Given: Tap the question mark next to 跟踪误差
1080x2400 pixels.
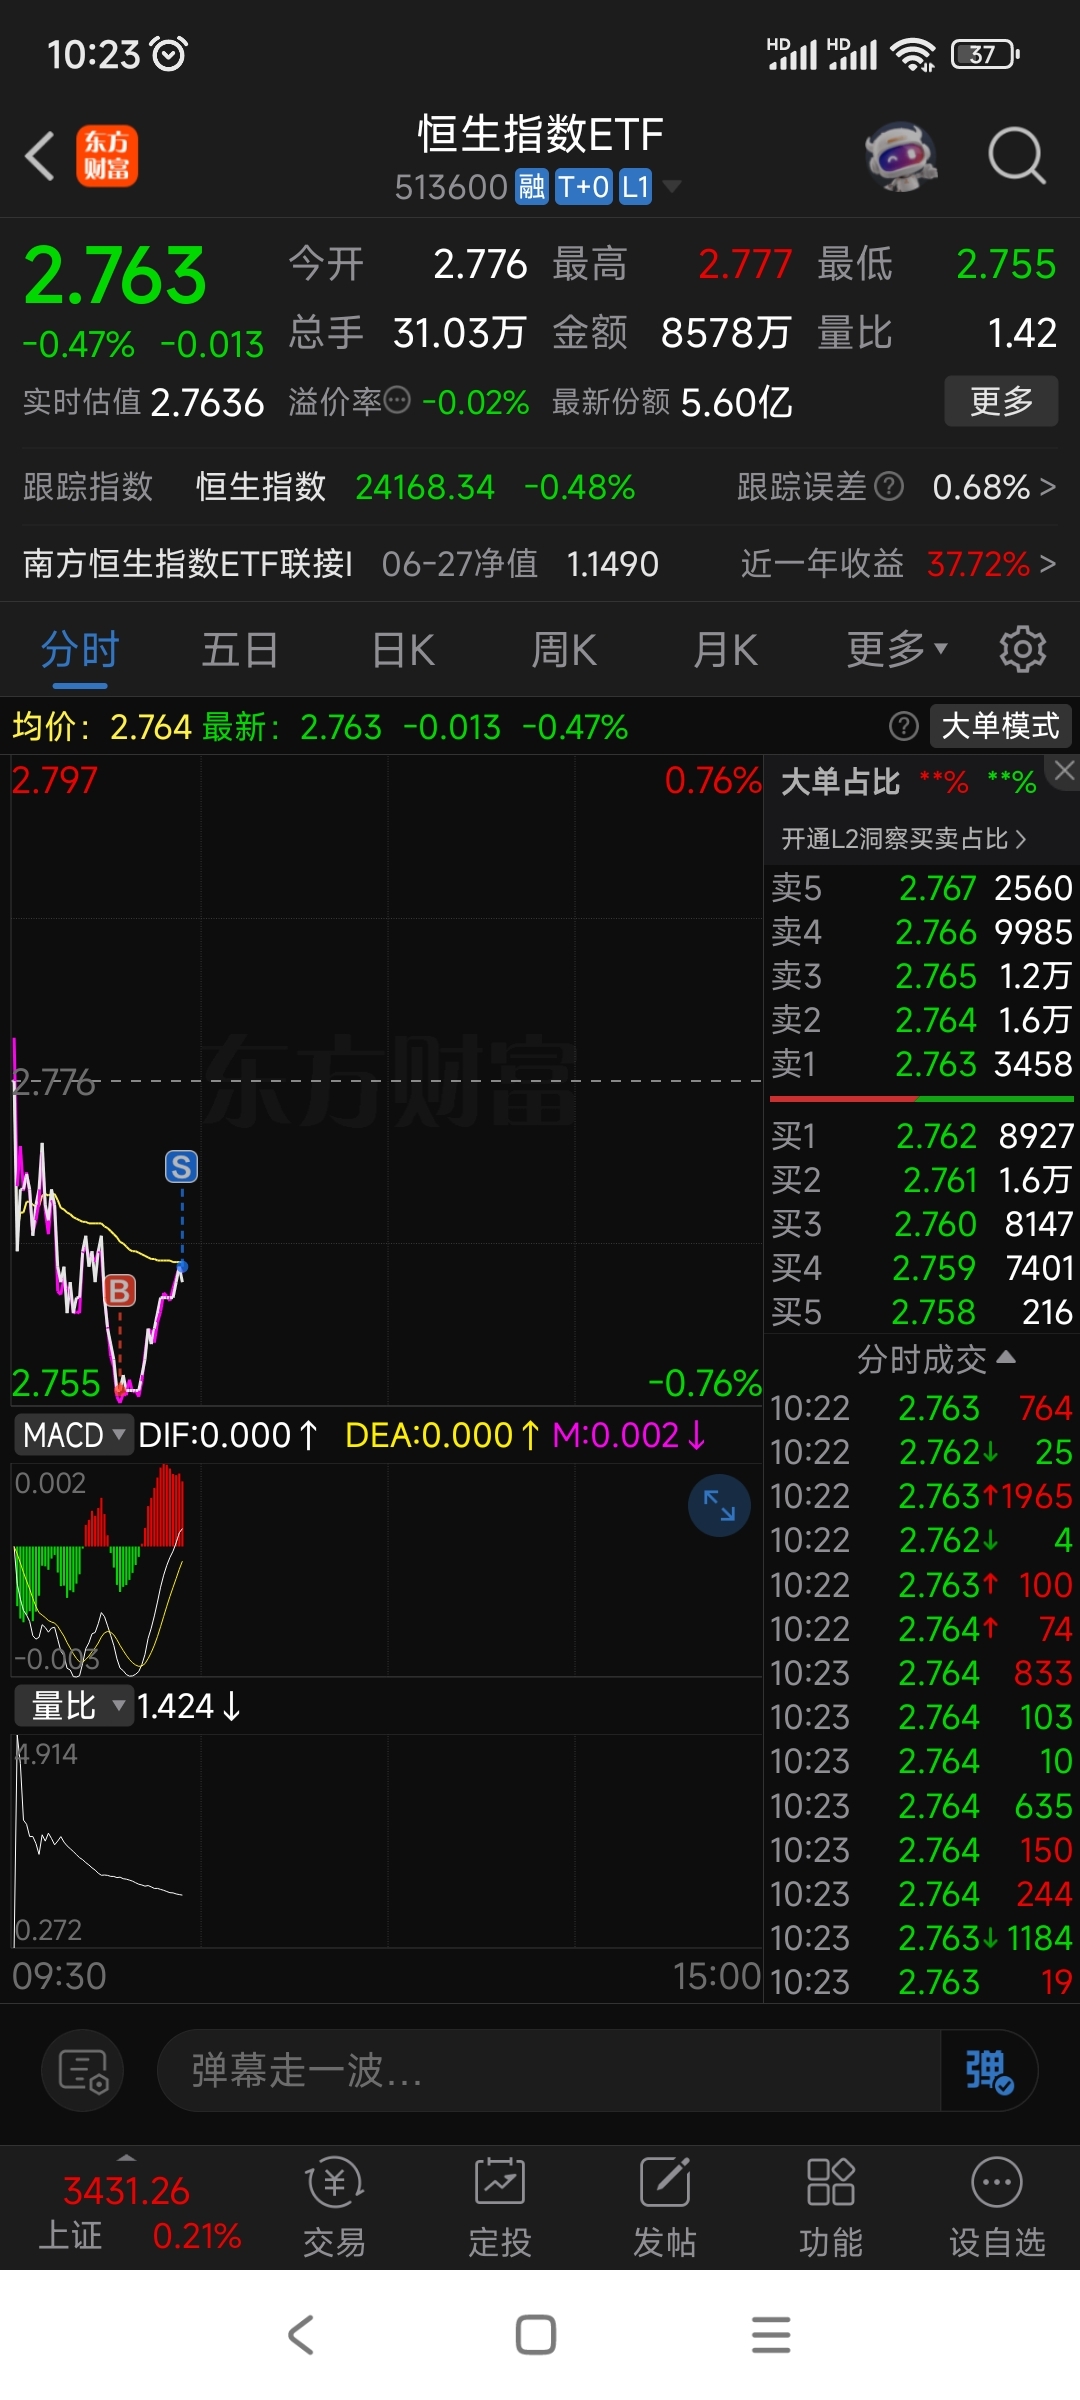Looking at the screenshot, I should click(889, 487).
